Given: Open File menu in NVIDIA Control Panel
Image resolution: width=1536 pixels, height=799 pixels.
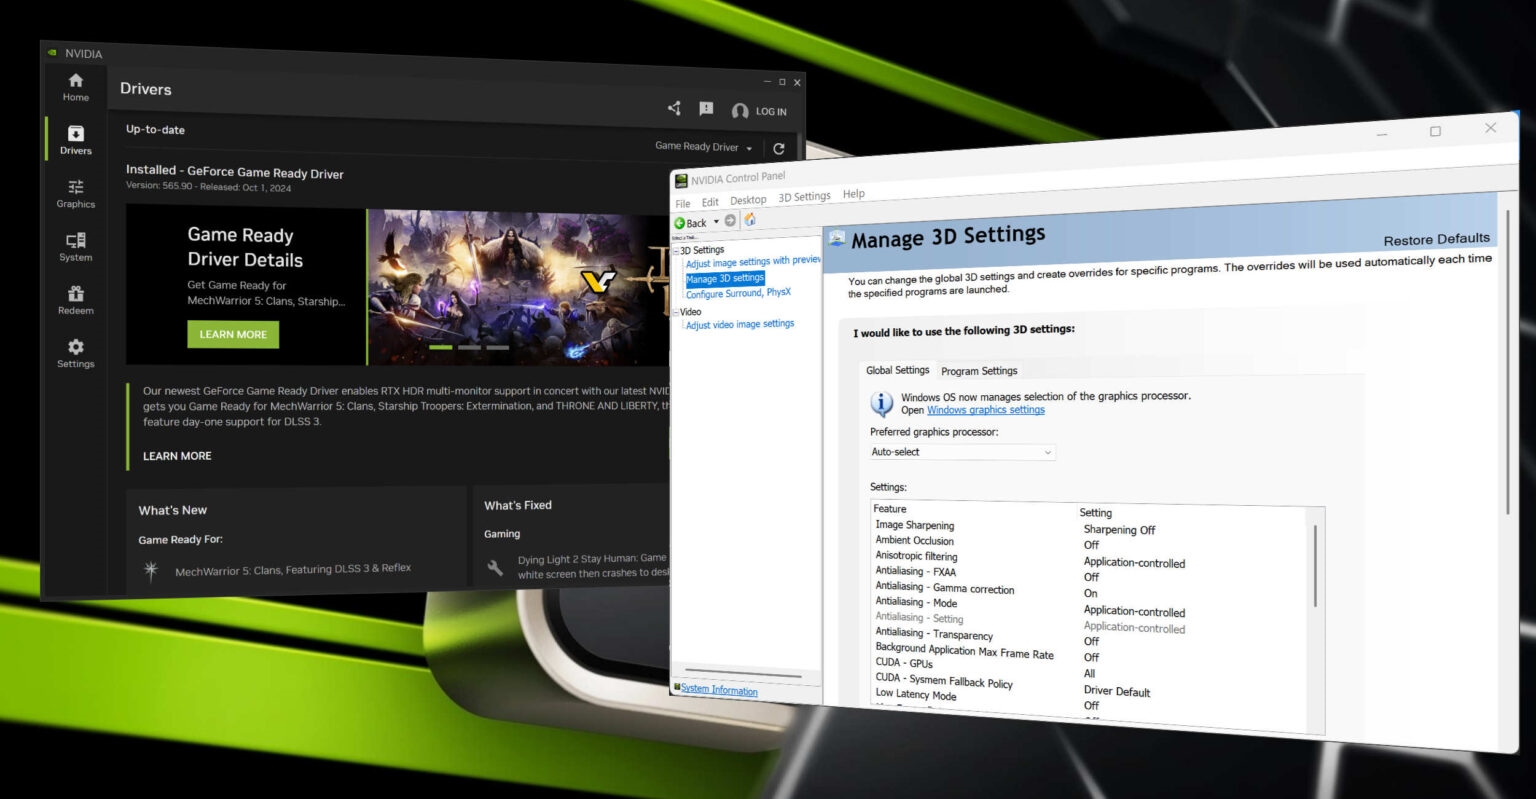Looking at the screenshot, I should pyautogui.click(x=683, y=203).
